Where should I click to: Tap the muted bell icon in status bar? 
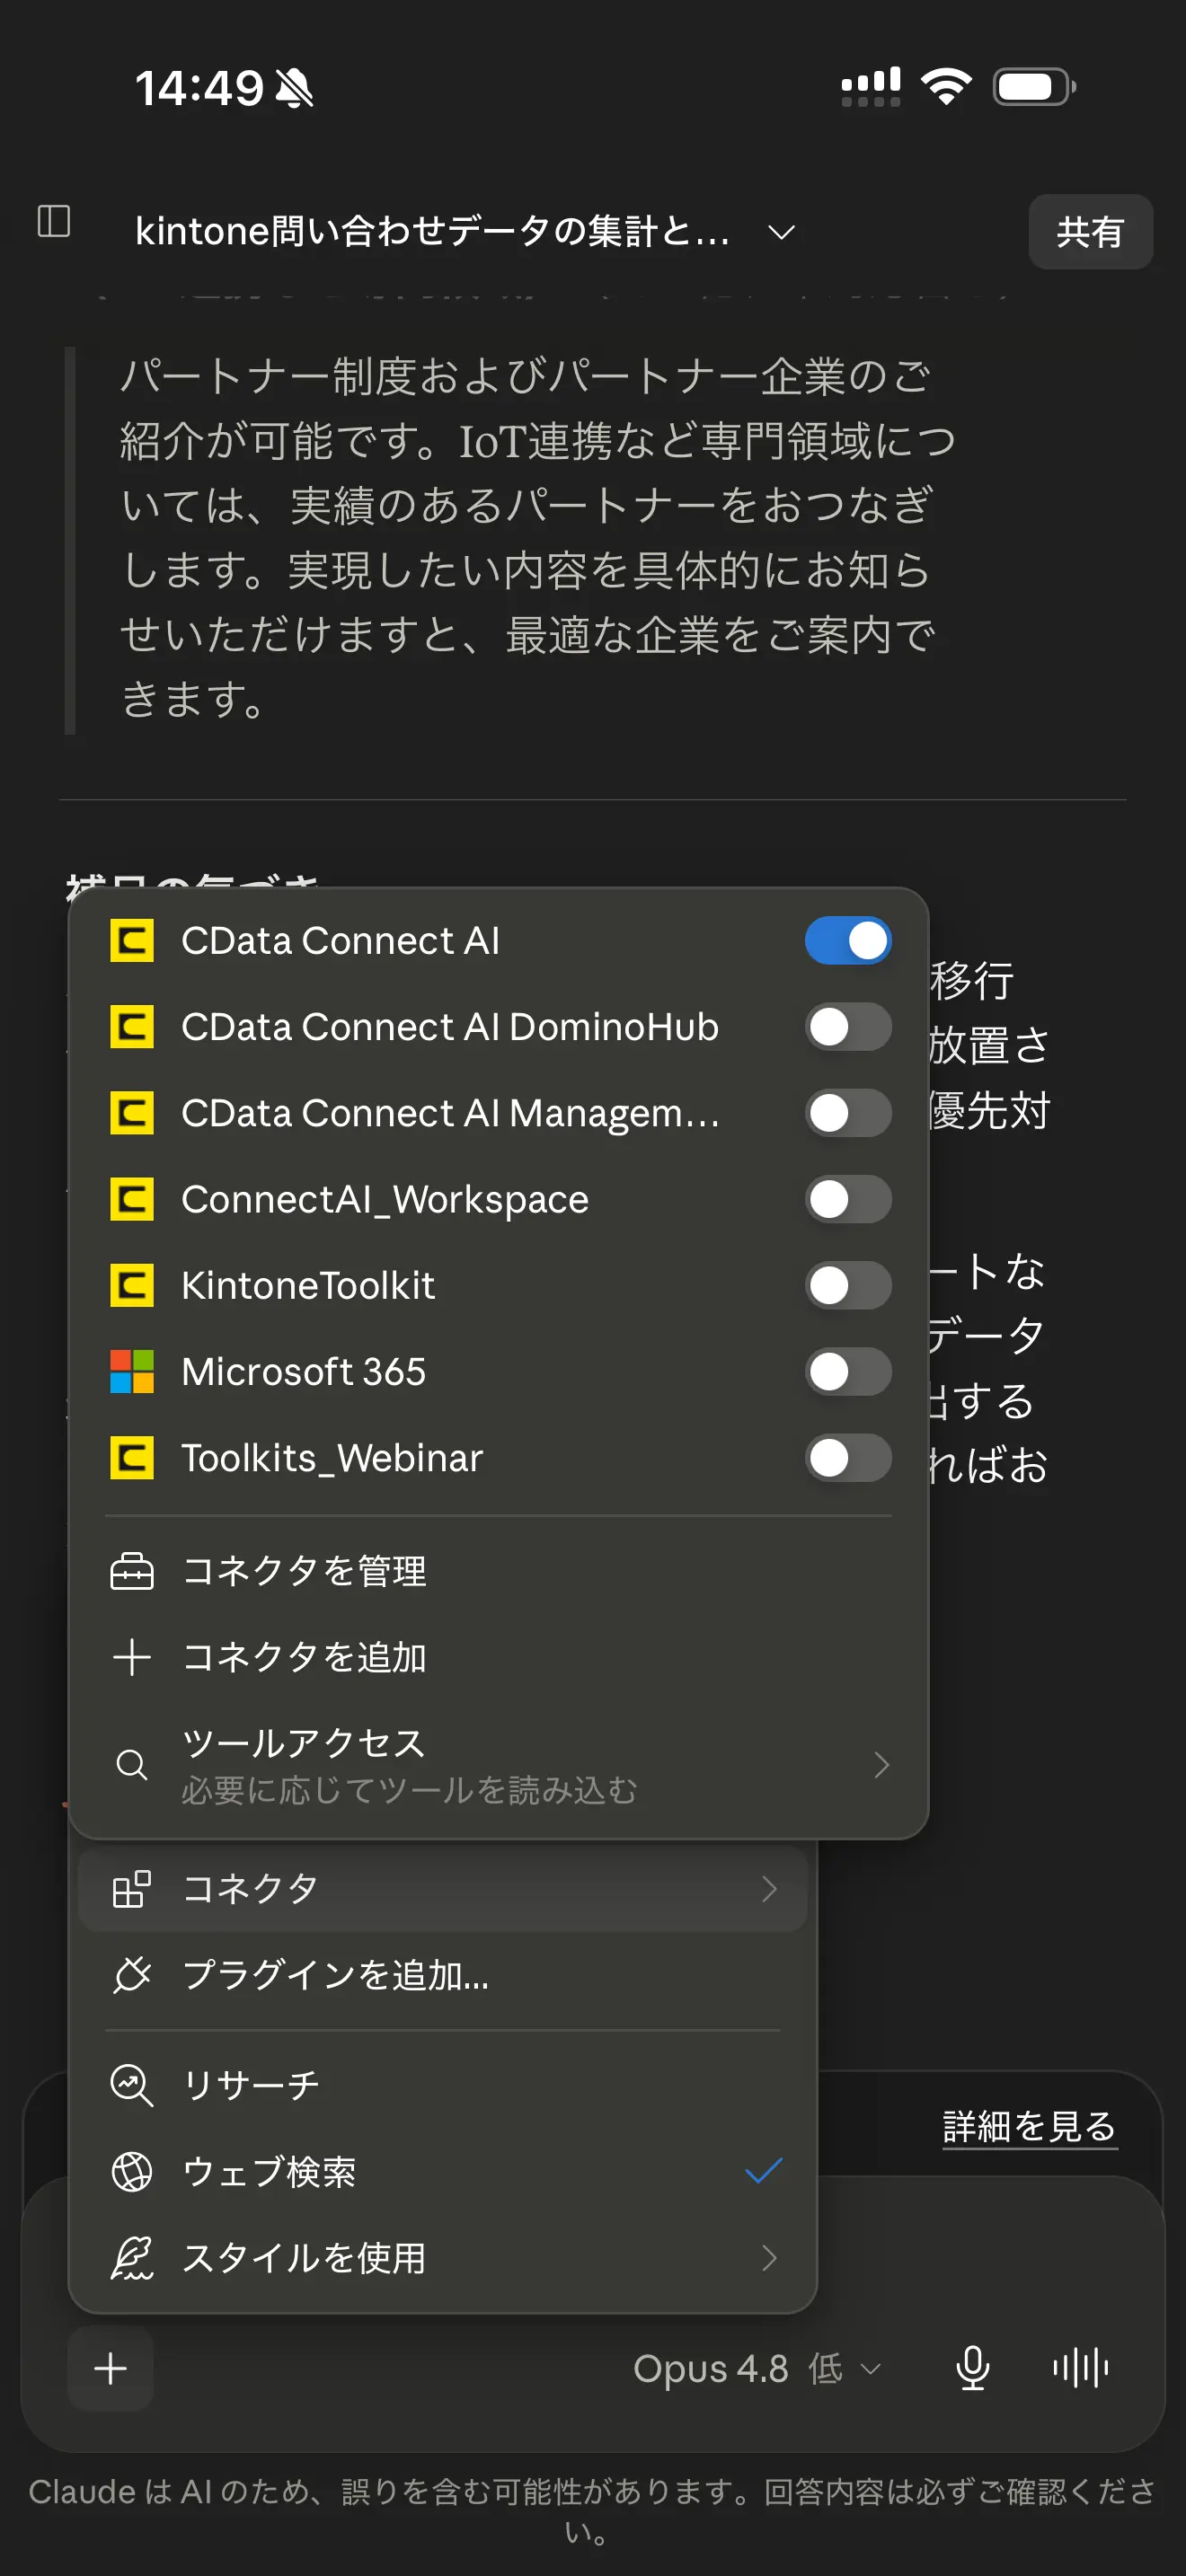coord(294,88)
